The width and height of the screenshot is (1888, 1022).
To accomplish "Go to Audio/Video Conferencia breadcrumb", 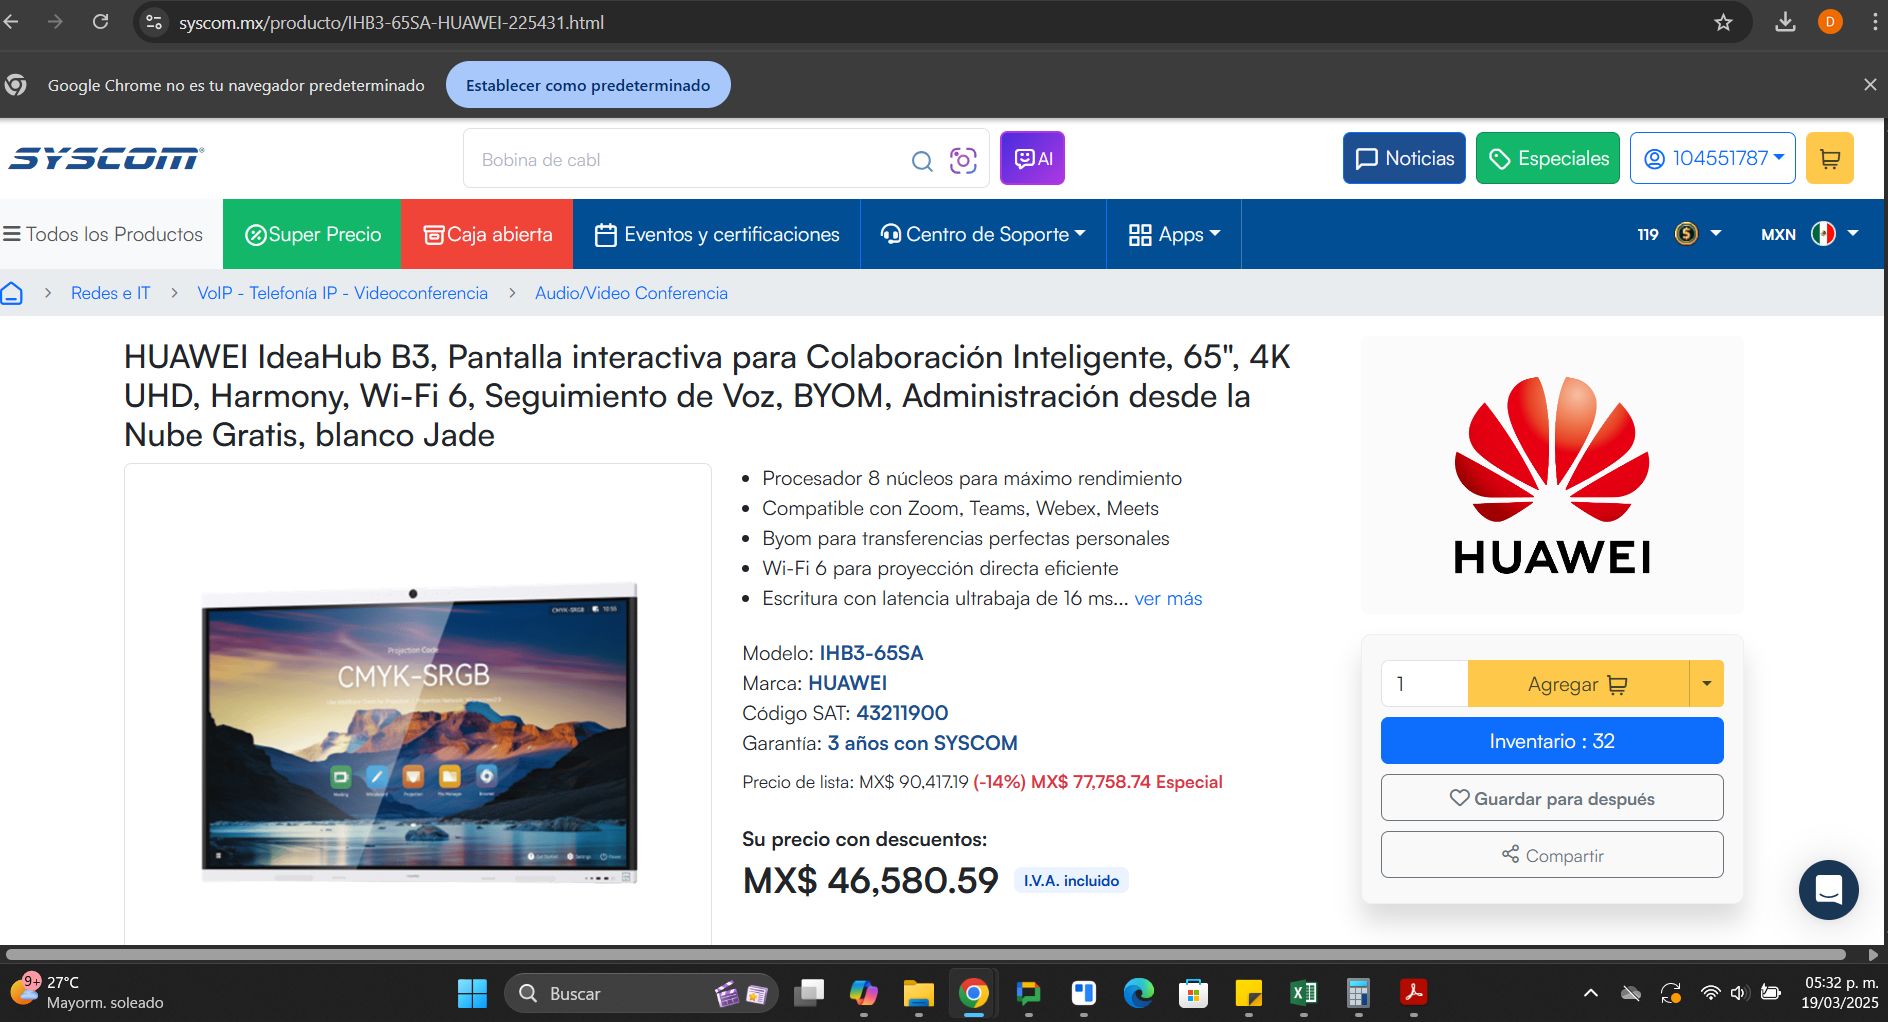I will [631, 293].
